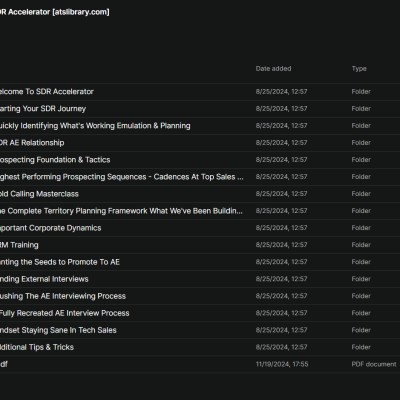Screen dimensions: 400x400
Task: Open the 'Cold Calling Masterclass' folder
Action: (200, 194)
